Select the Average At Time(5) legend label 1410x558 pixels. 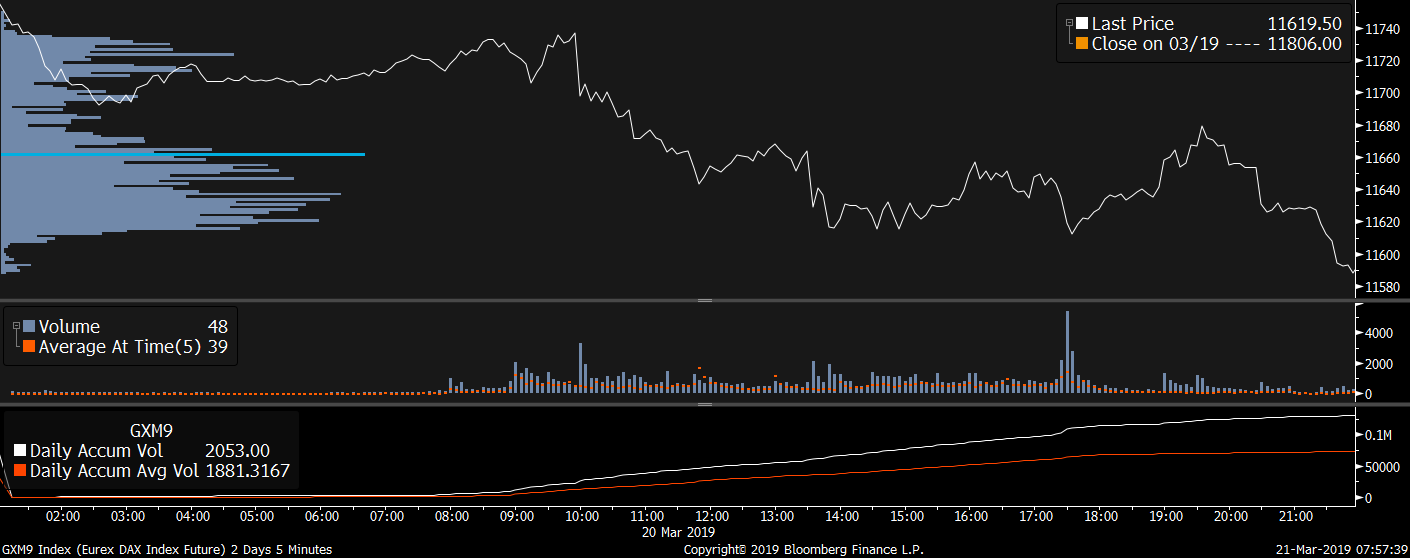(x=119, y=347)
